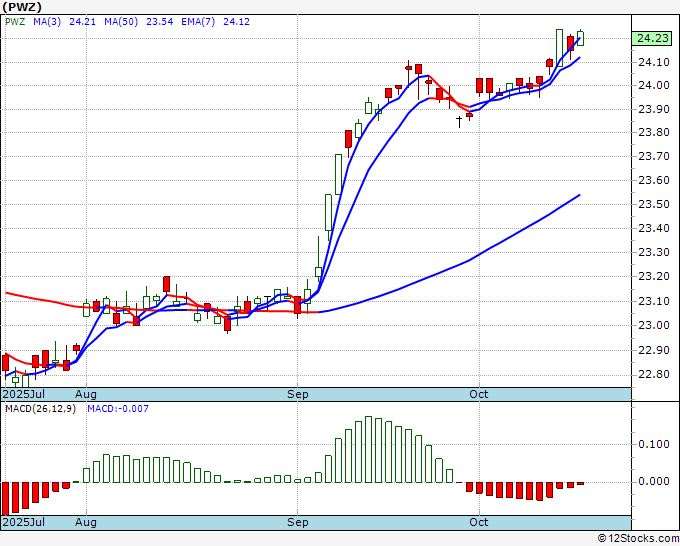This screenshot has width=680, height=546.
Task: Click the Oct marker on price chart axis
Action: [480, 395]
